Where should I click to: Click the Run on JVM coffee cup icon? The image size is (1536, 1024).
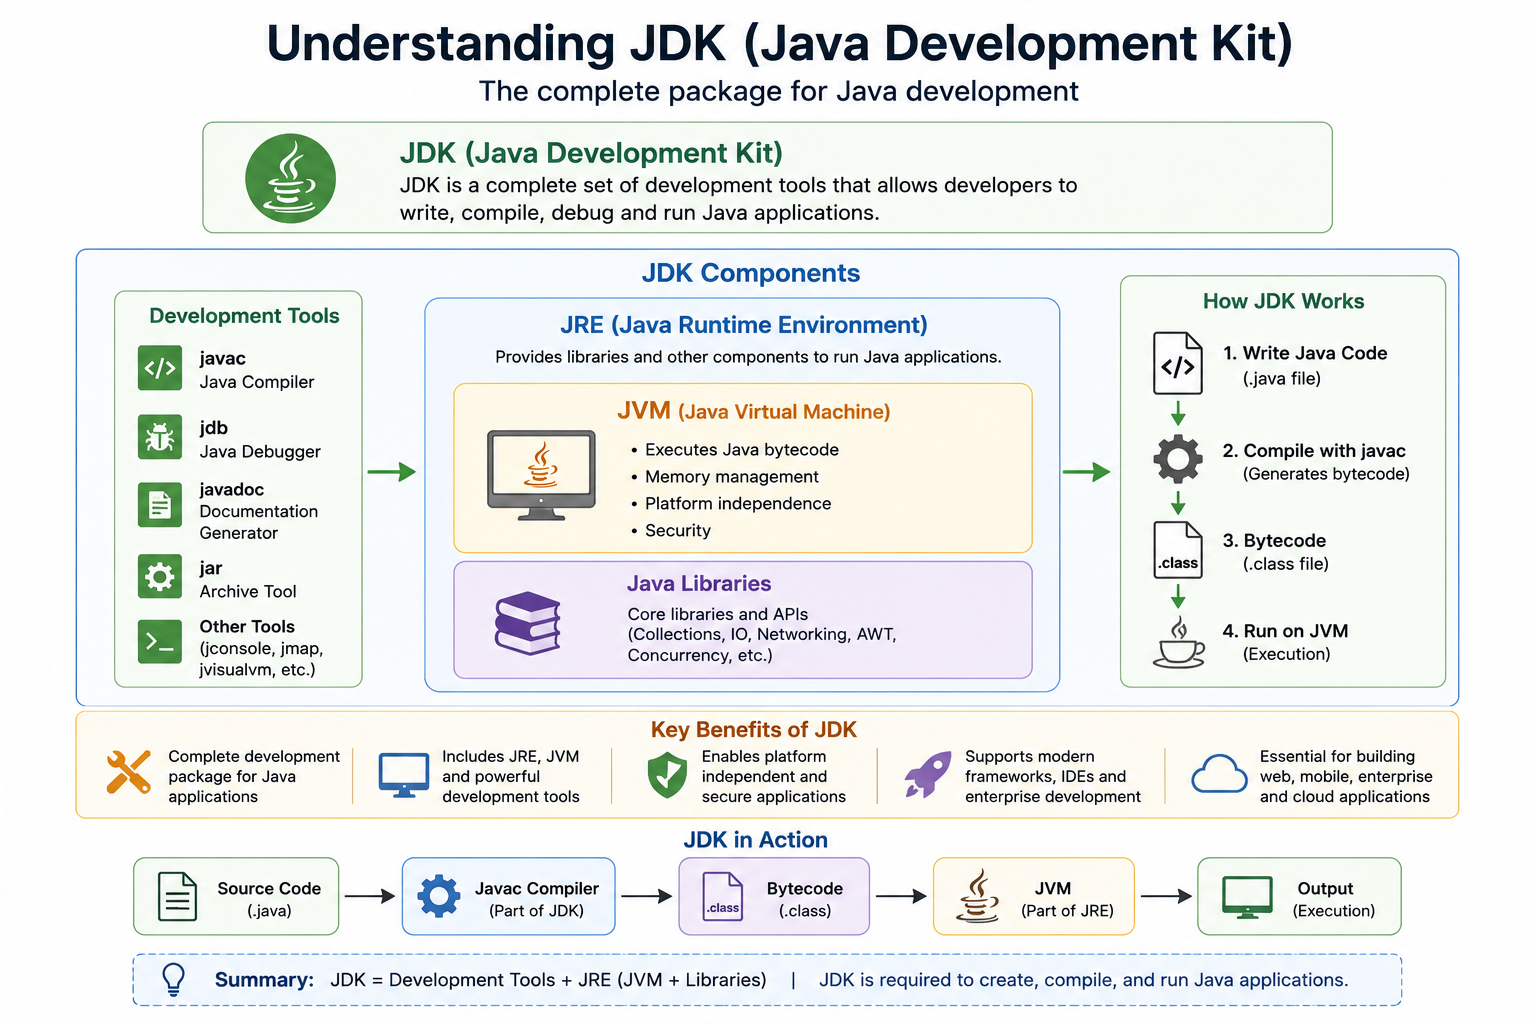[x=1178, y=642]
